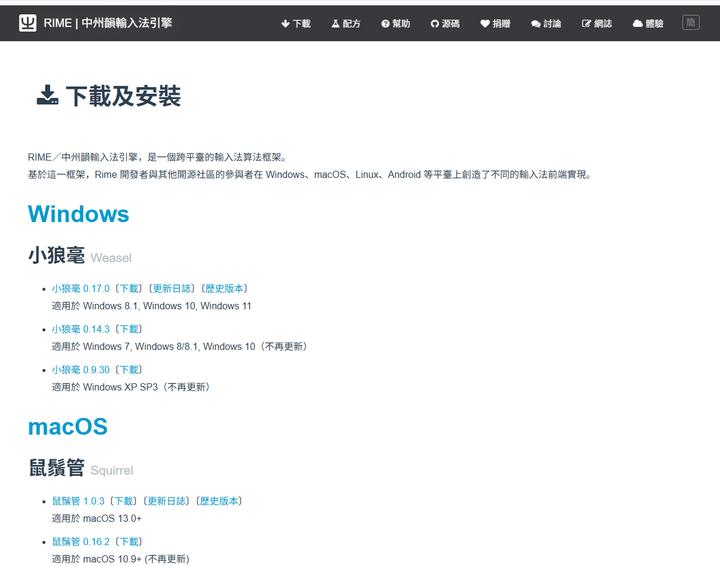
Task: Open 捐贈 nav item with the heart icon
Action: click(x=495, y=23)
